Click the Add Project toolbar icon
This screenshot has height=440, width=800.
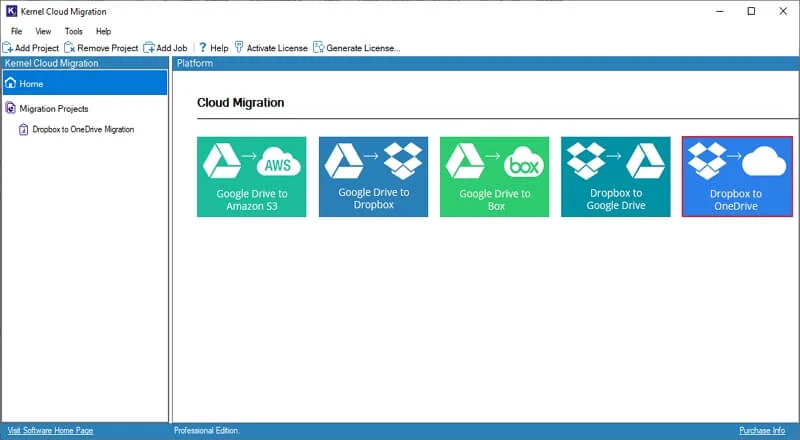[x=8, y=48]
